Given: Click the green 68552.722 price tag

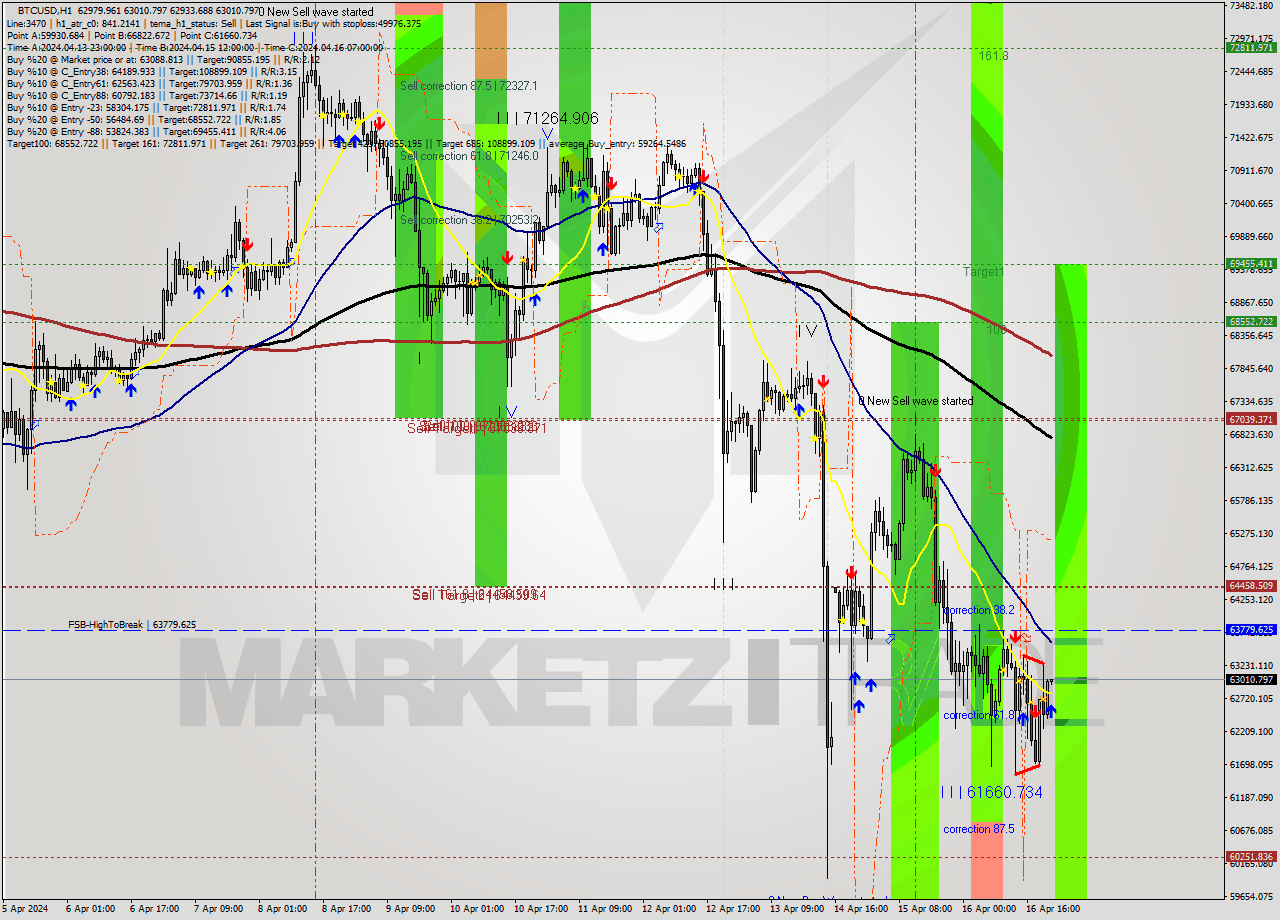Looking at the screenshot, I should point(1251,321).
